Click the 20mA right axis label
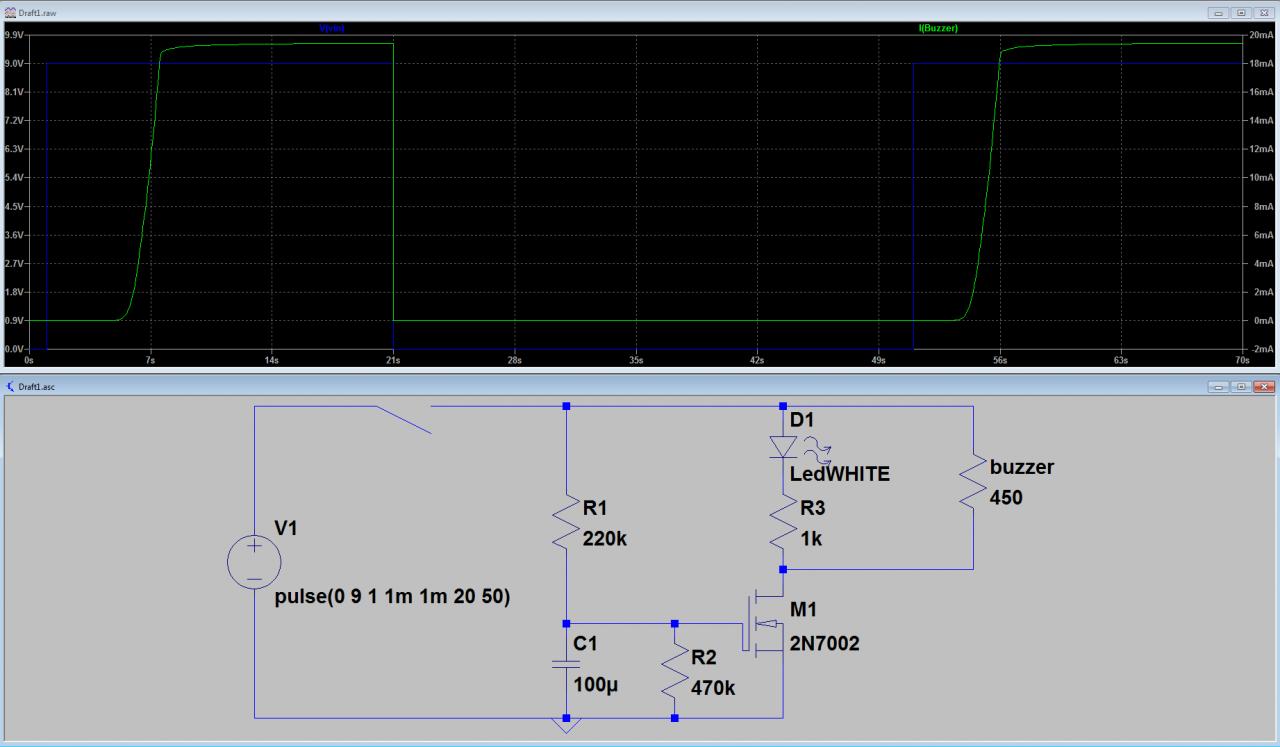The width and height of the screenshot is (1280, 747). (x=1263, y=34)
